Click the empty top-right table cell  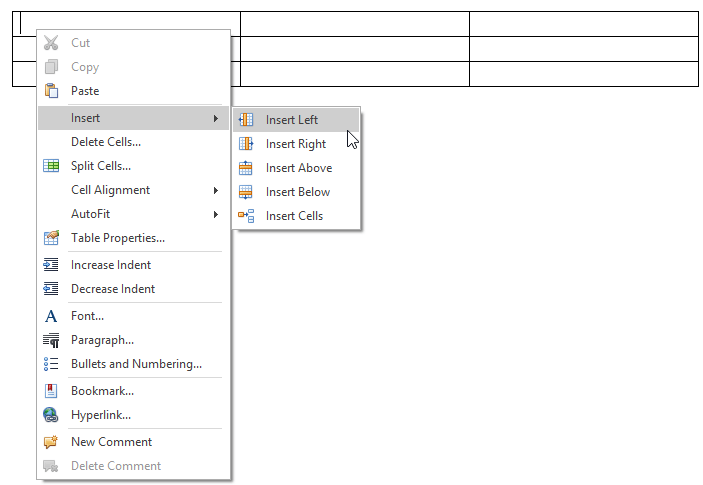(x=584, y=24)
